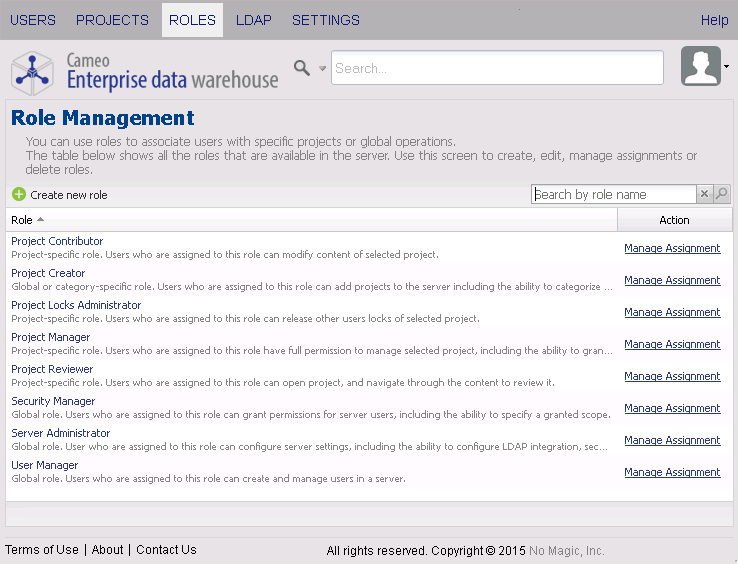Manage Assignment for User Manager
This screenshot has width=738, height=564.
pyautogui.click(x=672, y=472)
